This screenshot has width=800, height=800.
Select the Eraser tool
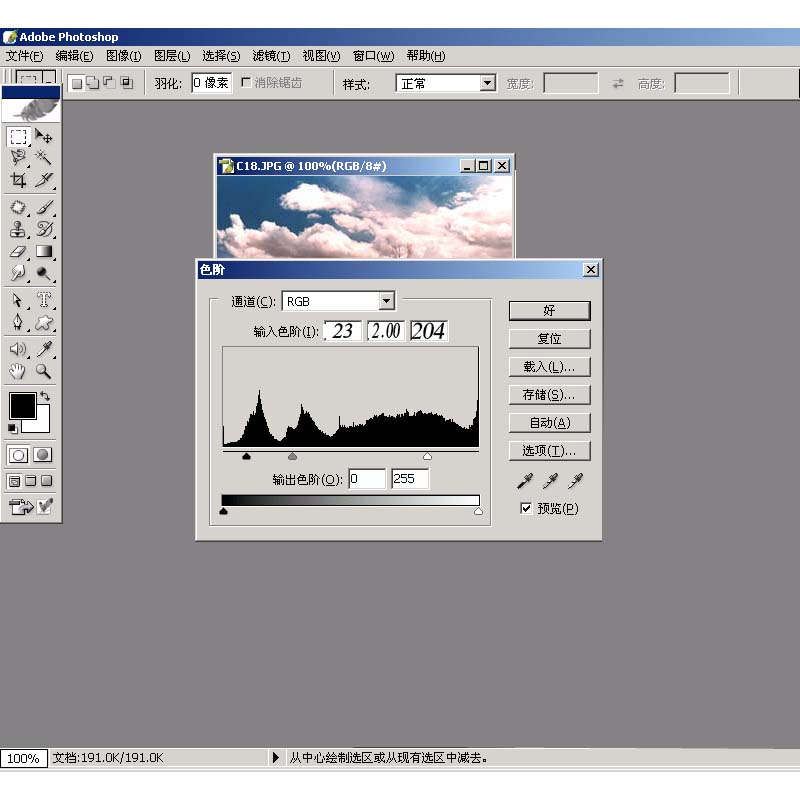tap(18, 251)
